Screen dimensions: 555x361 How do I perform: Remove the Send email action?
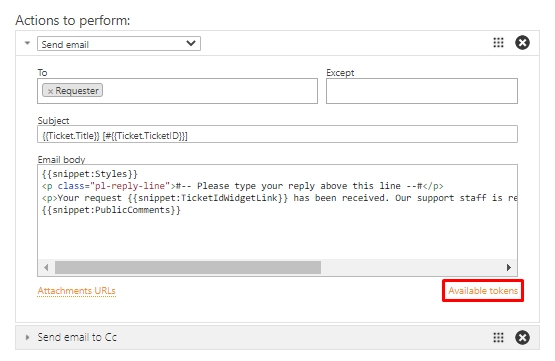pyautogui.click(x=522, y=43)
